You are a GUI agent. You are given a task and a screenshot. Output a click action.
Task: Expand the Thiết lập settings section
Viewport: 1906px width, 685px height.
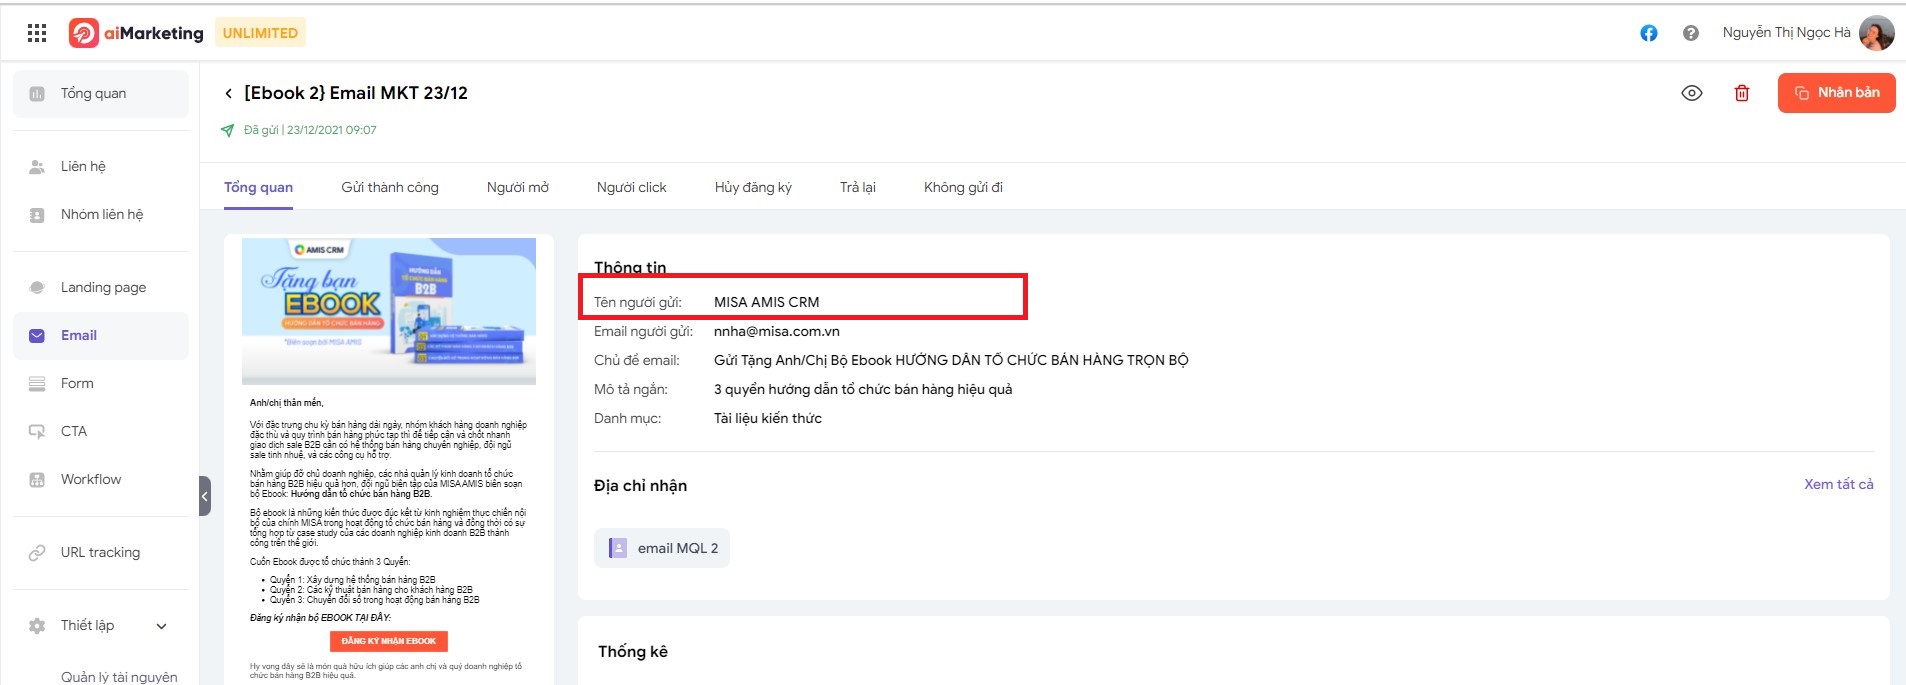[101, 625]
